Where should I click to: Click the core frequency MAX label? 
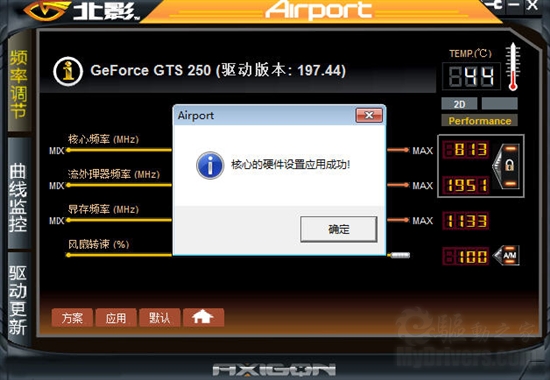pos(422,151)
